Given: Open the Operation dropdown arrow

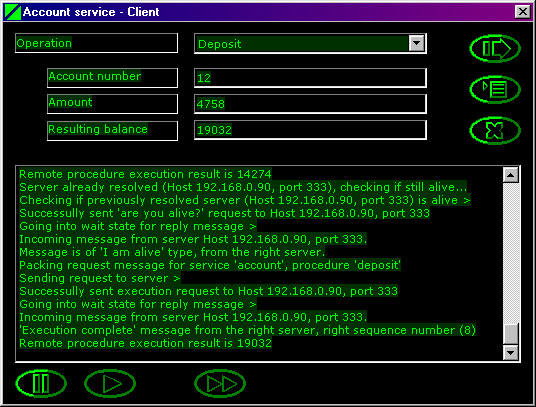Looking at the screenshot, I should [416, 43].
